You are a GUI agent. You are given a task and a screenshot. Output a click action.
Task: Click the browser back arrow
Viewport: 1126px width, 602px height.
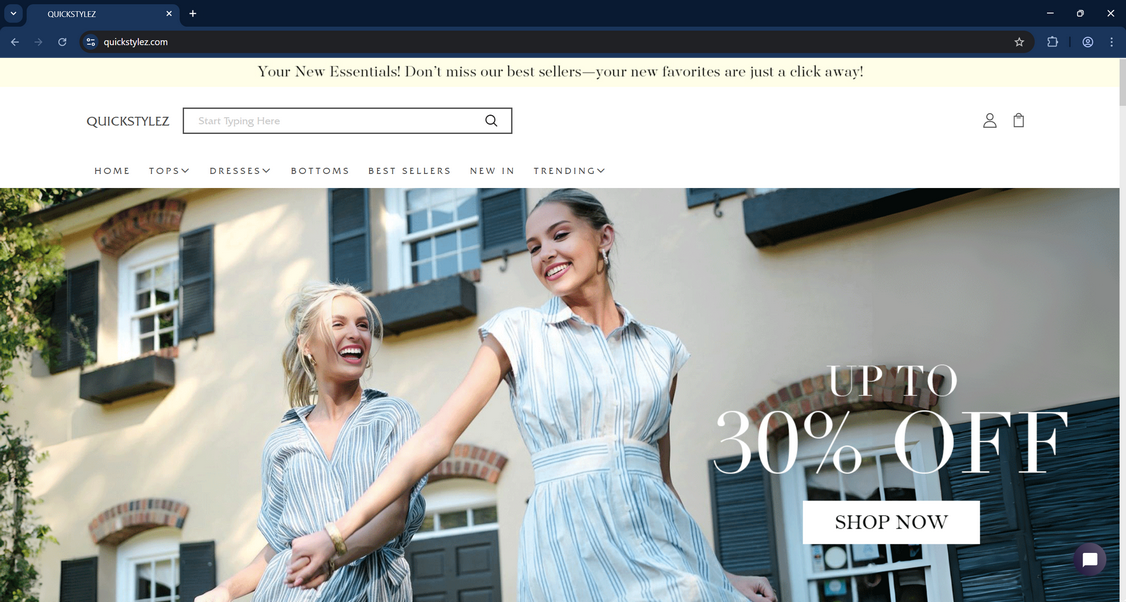click(x=14, y=42)
